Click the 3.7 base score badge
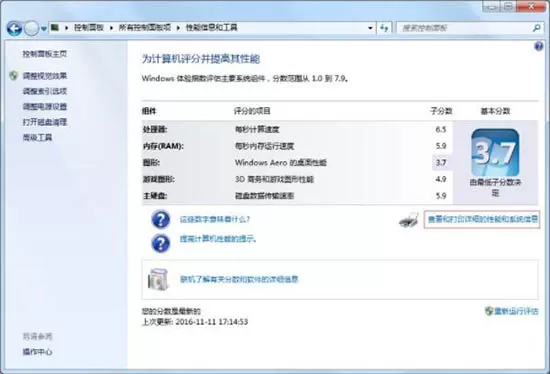550x374 pixels. coord(495,152)
